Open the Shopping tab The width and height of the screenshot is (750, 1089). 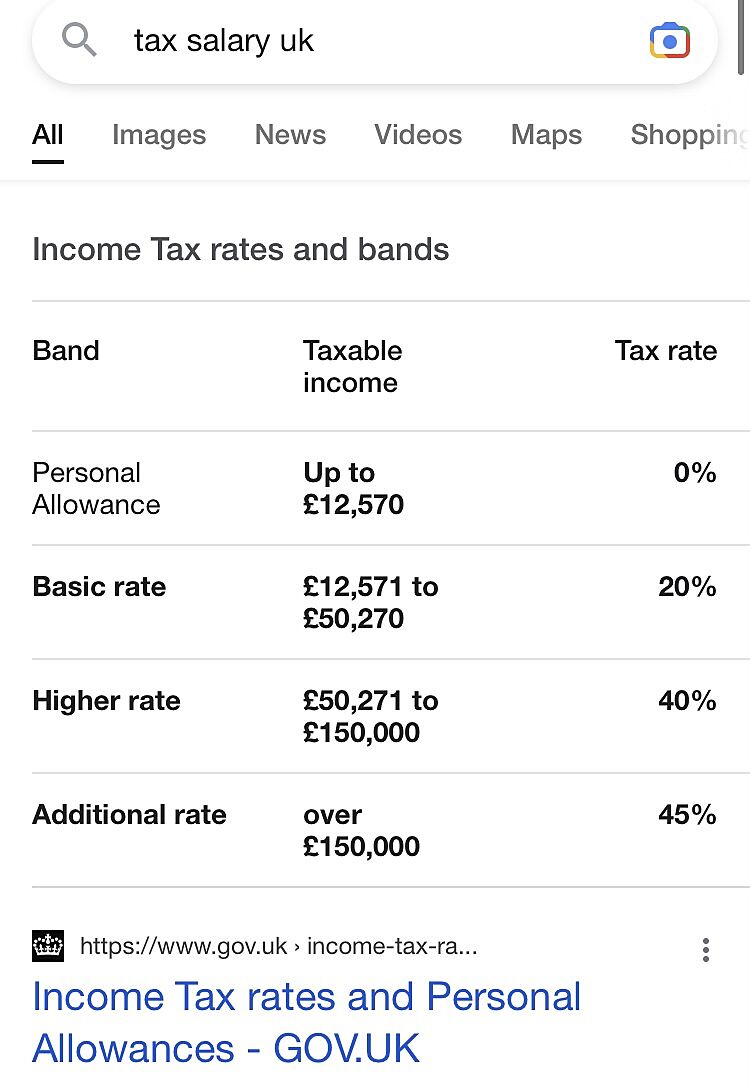click(688, 135)
